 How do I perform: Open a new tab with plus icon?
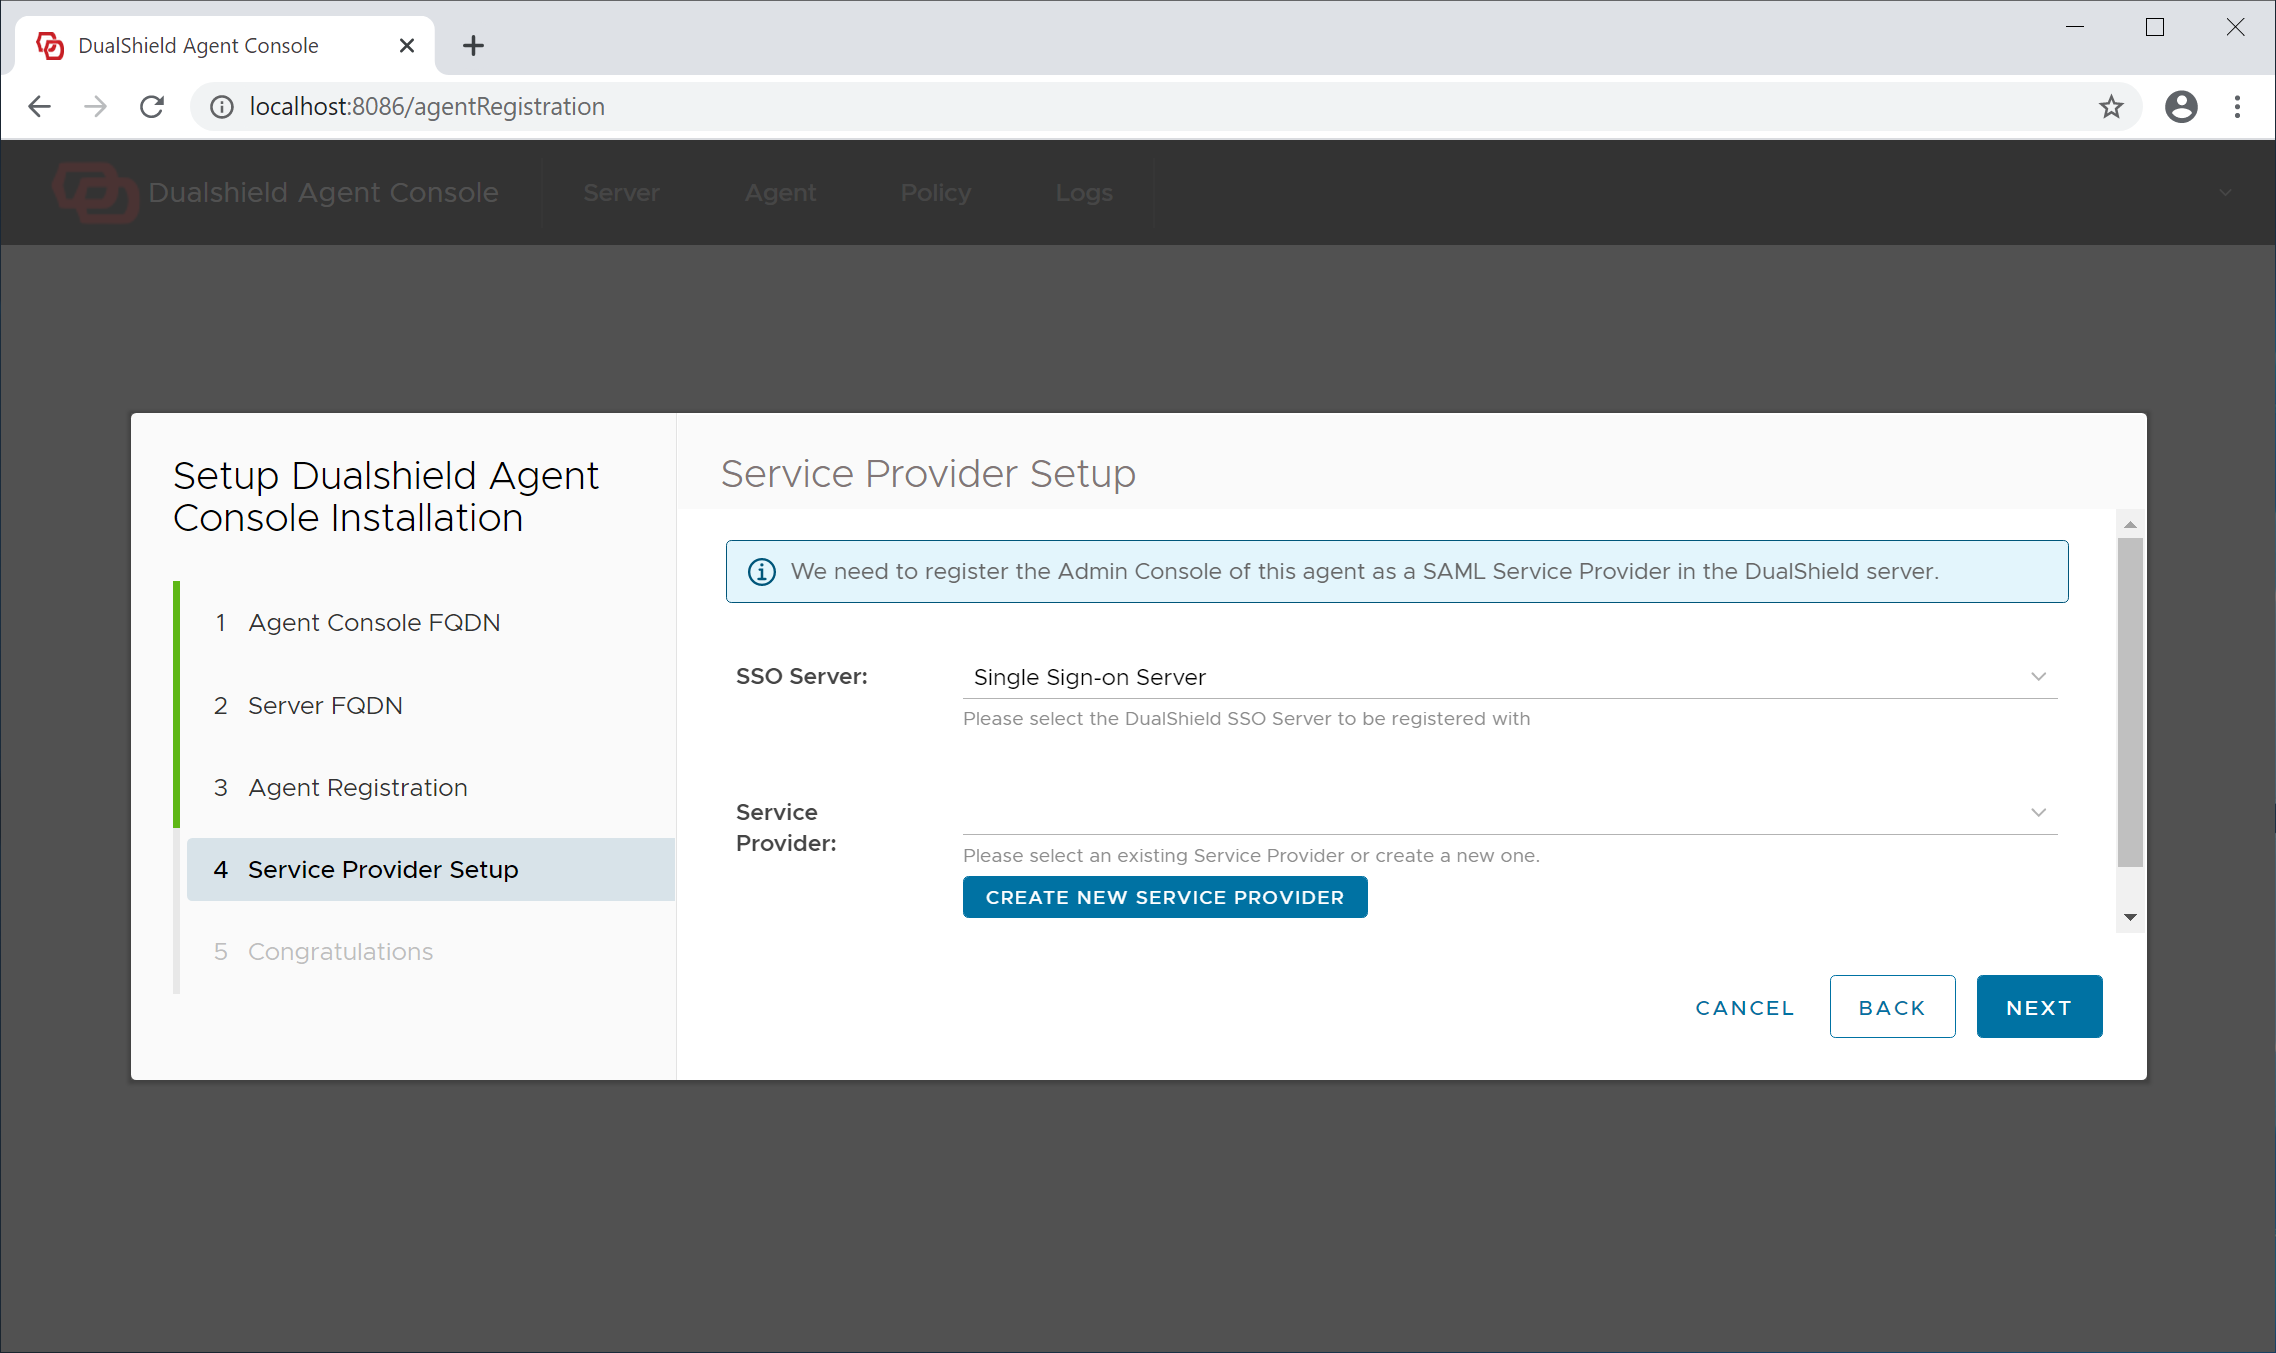click(x=473, y=45)
